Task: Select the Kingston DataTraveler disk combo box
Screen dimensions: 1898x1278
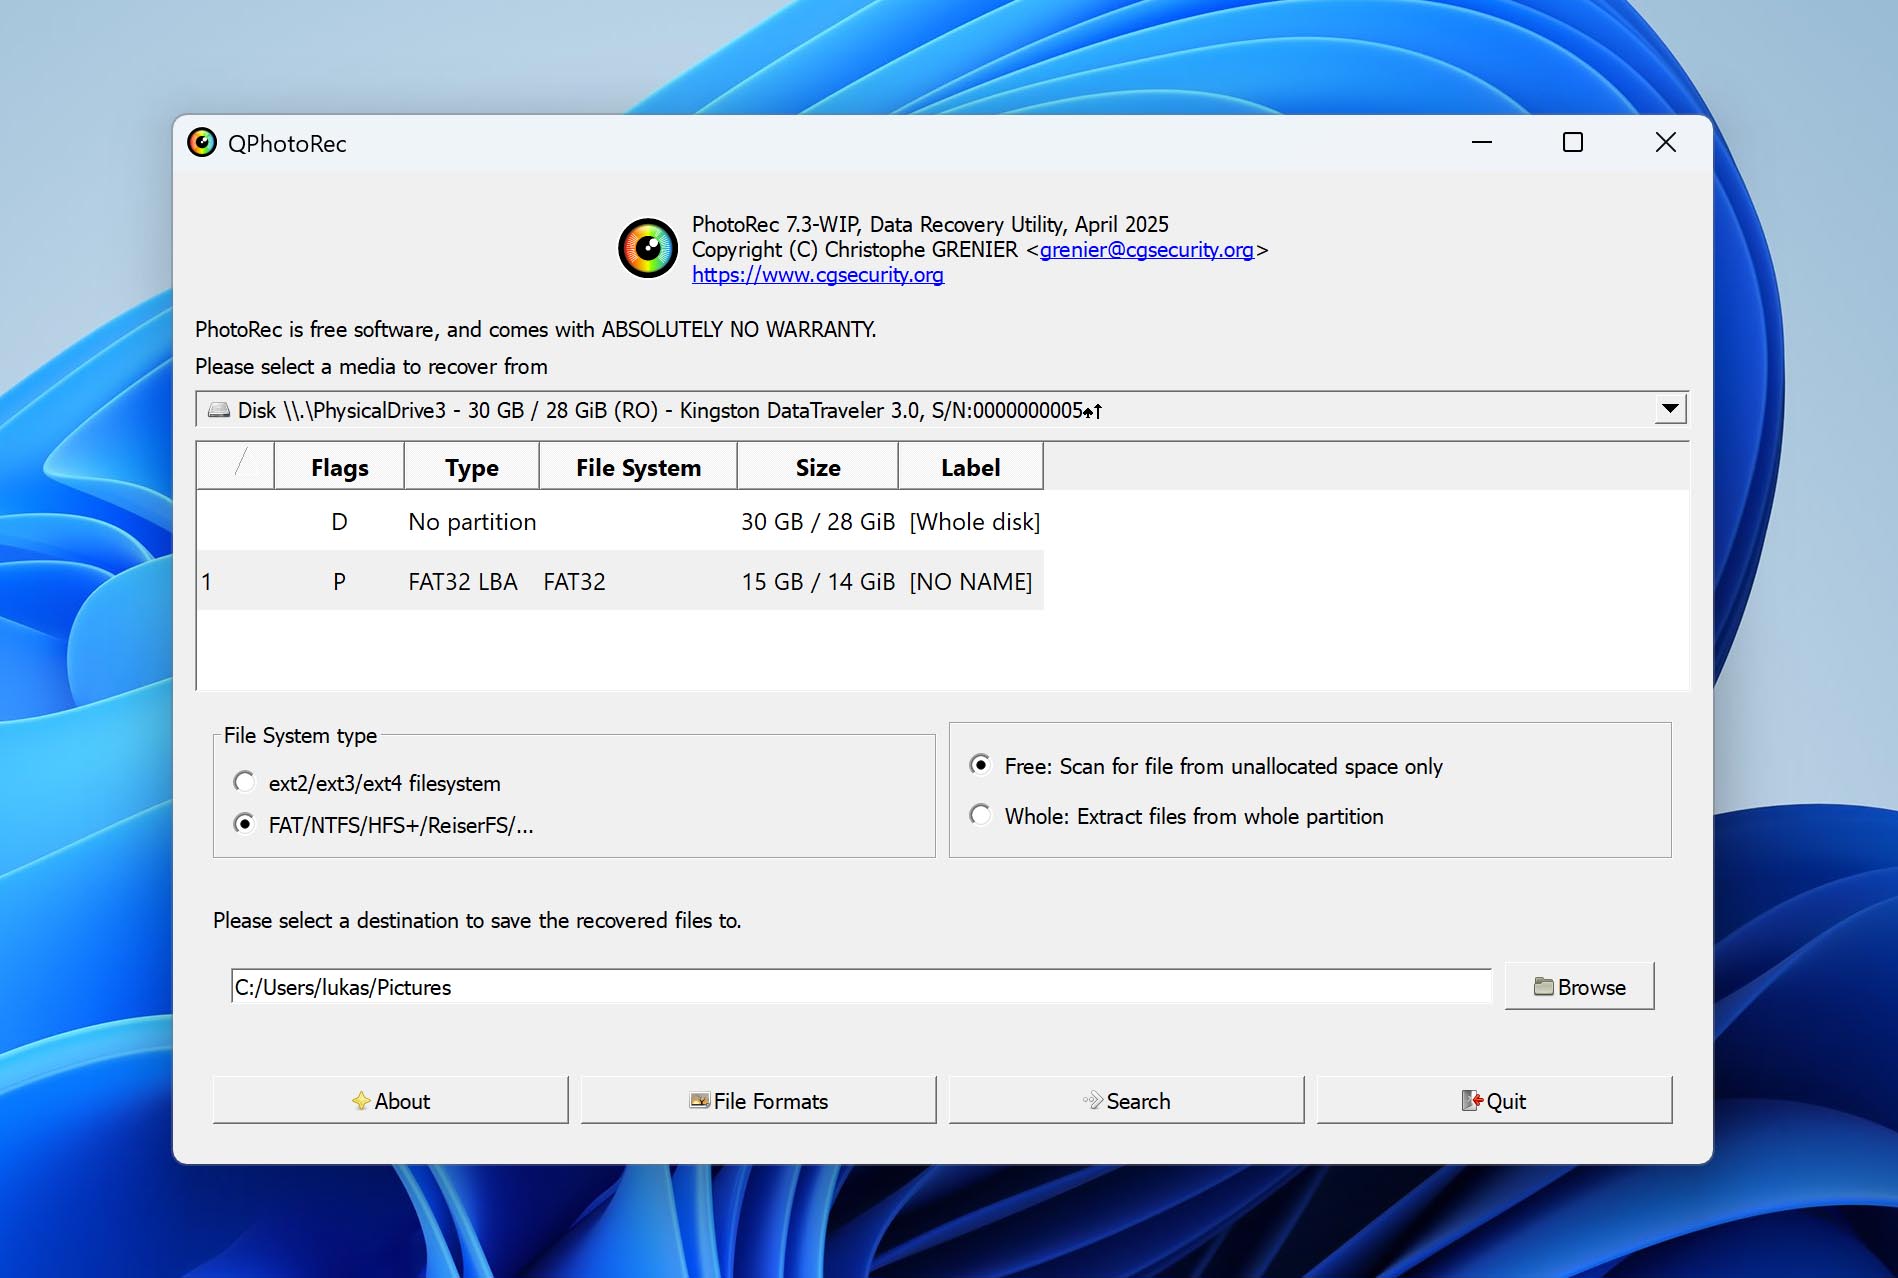Action: pyautogui.click(x=942, y=410)
